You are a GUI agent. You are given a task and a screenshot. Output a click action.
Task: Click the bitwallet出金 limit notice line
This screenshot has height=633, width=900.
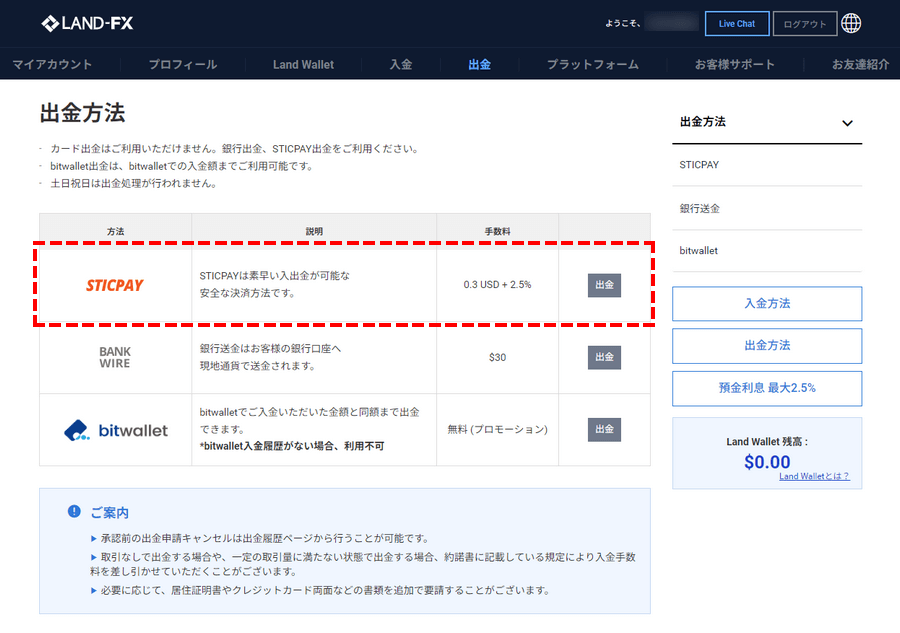(182, 166)
